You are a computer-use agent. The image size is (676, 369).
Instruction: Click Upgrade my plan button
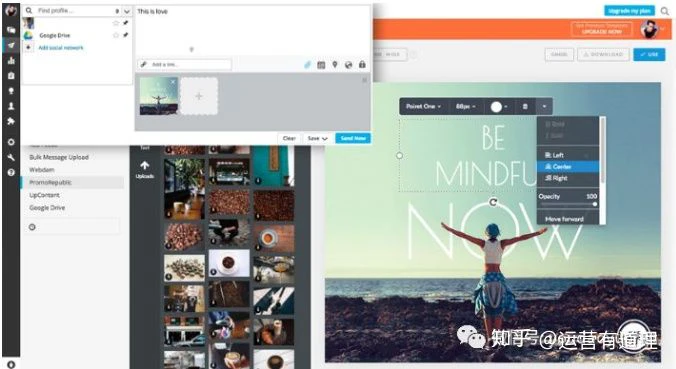click(629, 11)
